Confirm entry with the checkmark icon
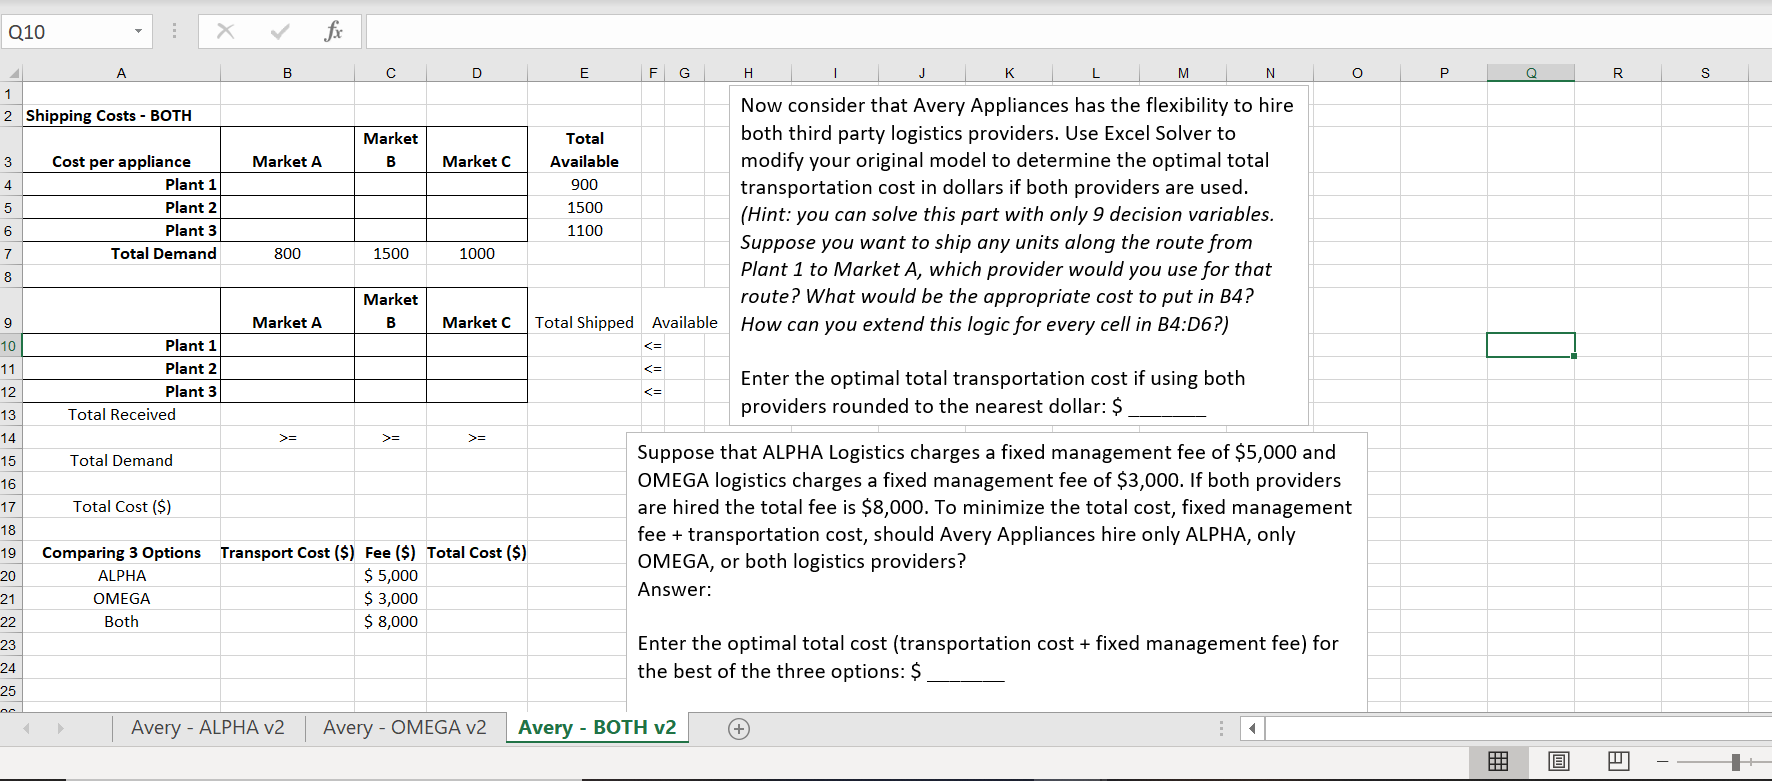Viewport: 1772px width, 781px height. tap(280, 31)
